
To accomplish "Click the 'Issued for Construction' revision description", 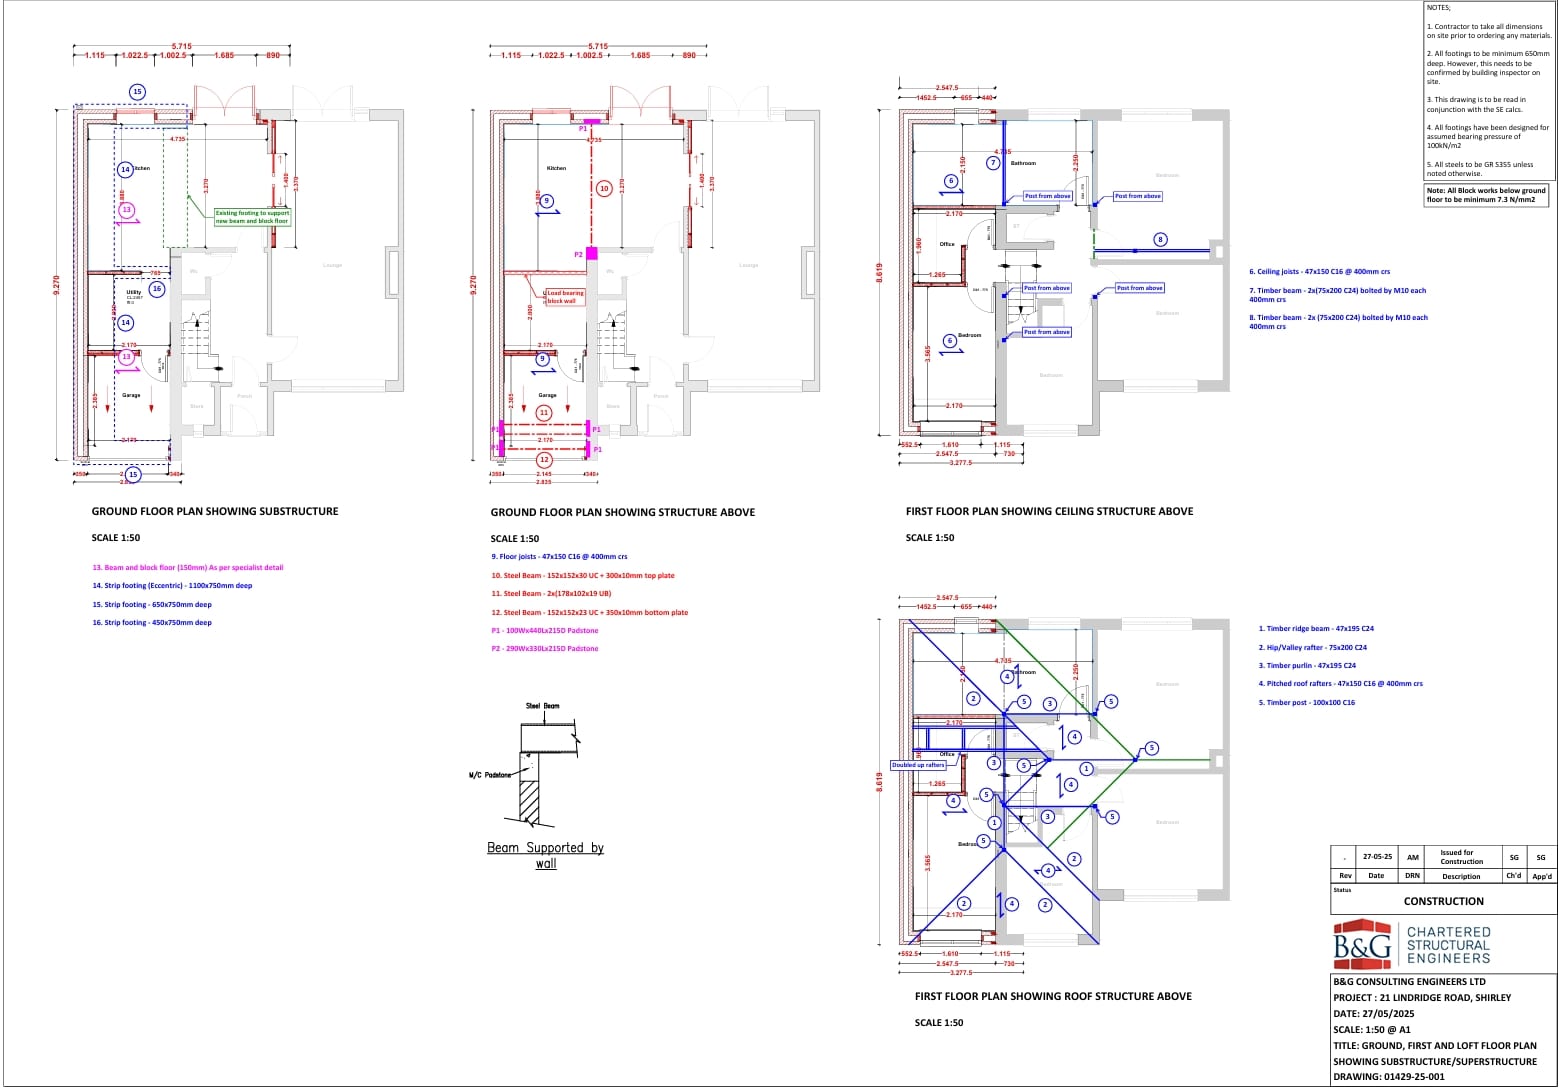I will [x=1461, y=857].
